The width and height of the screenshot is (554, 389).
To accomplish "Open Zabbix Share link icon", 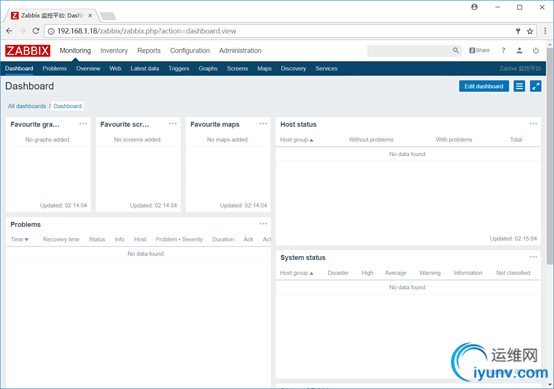I will [479, 51].
